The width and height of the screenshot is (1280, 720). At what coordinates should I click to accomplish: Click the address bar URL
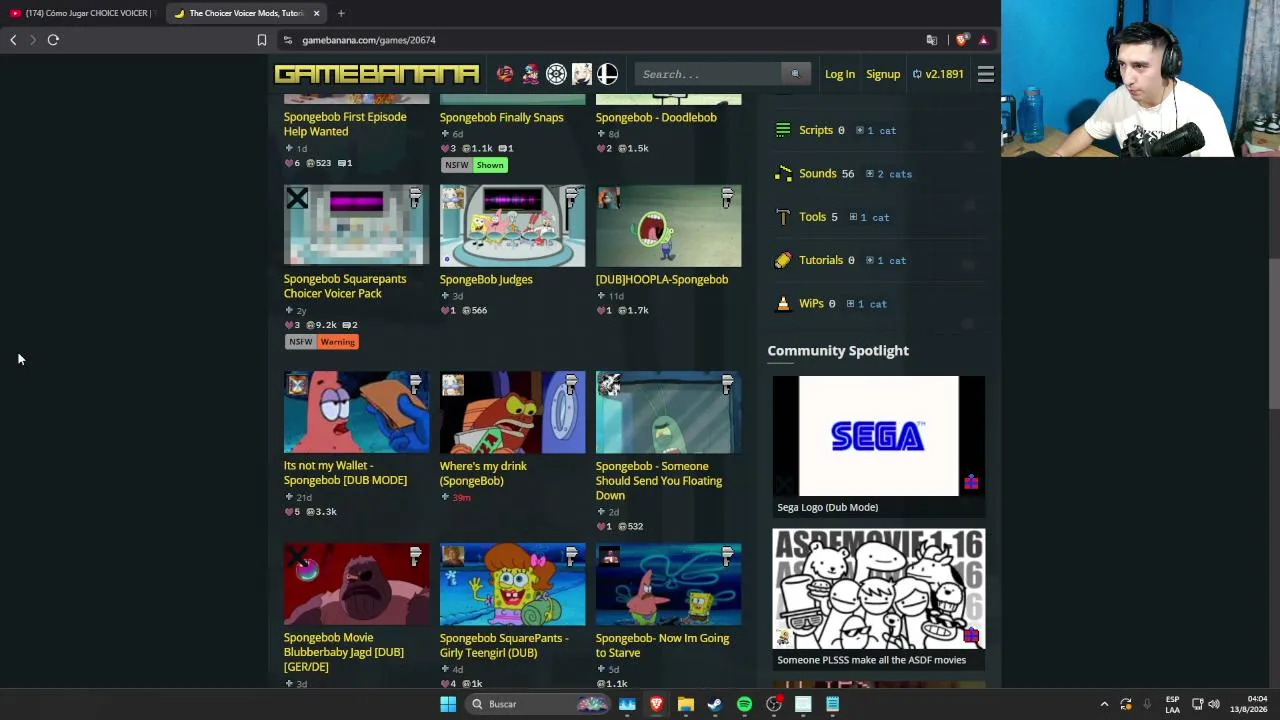point(369,40)
